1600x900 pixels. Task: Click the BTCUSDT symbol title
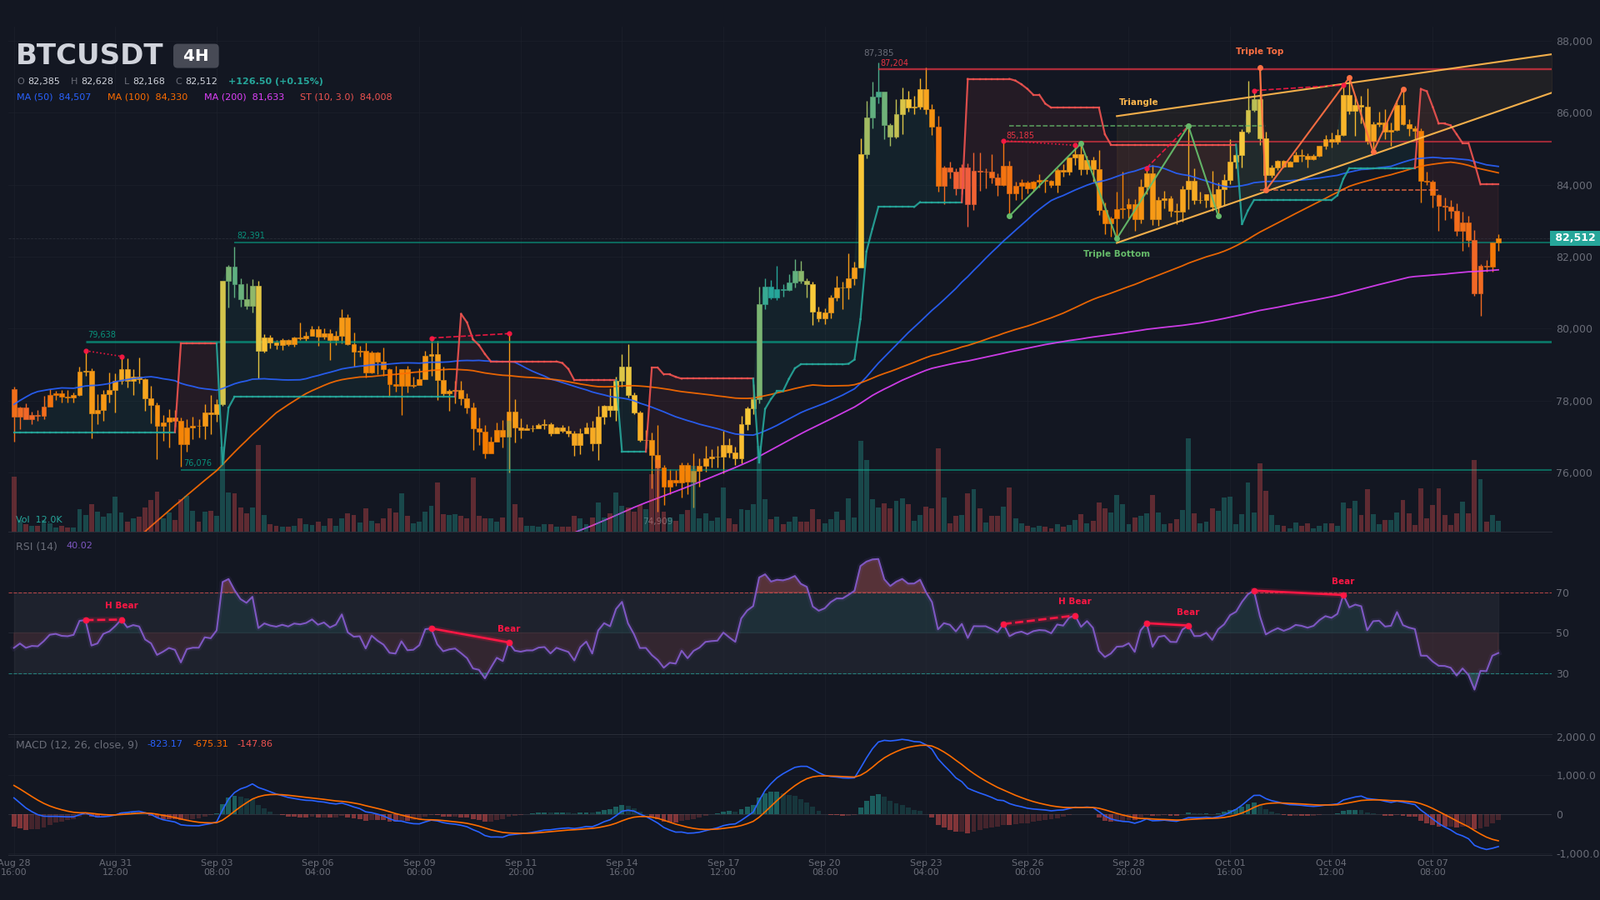tap(89, 55)
